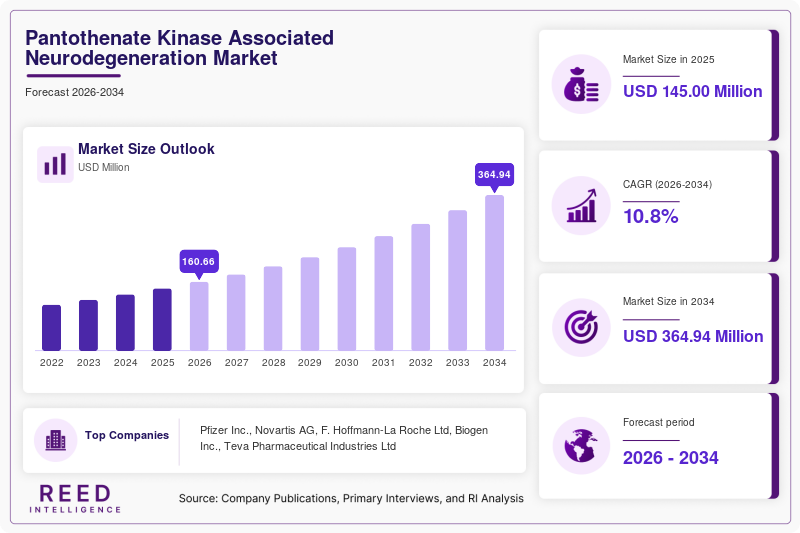Click the Source attribution line
The height and width of the screenshot is (533, 800).
pos(351,498)
